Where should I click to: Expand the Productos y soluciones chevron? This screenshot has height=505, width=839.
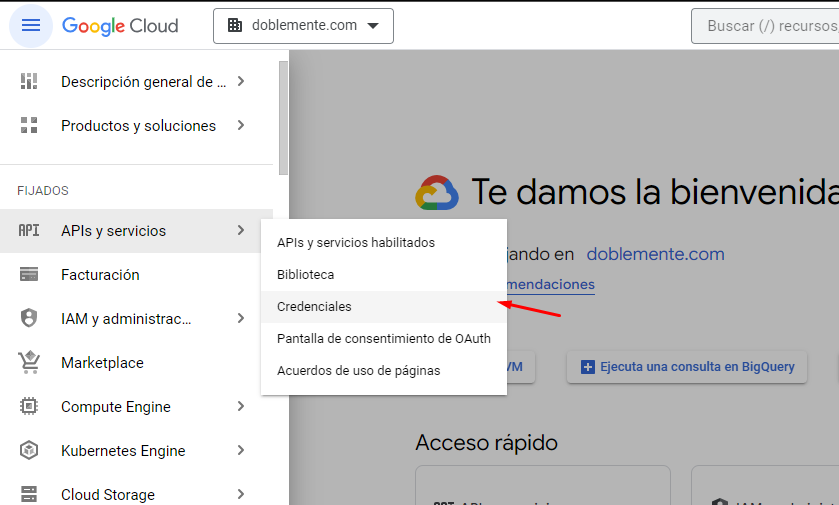click(241, 125)
